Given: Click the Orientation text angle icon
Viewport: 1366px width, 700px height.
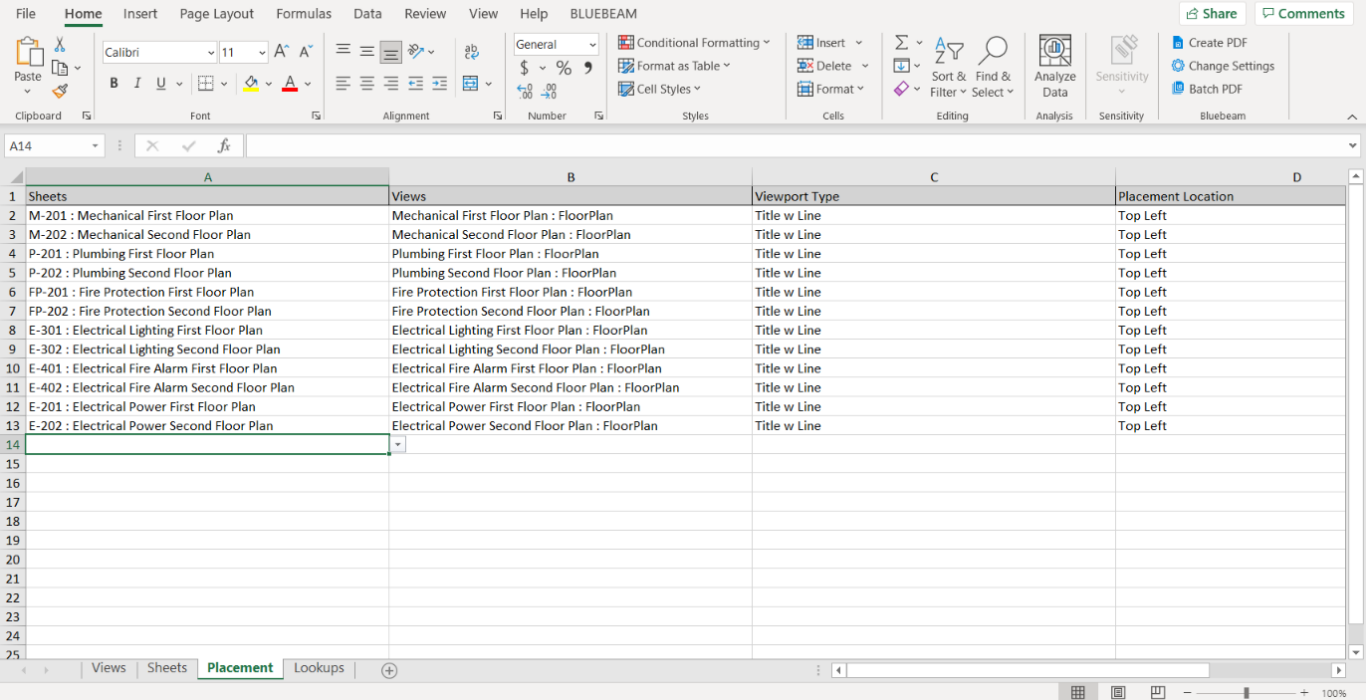Looking at the screenshot, I should 416,52.
